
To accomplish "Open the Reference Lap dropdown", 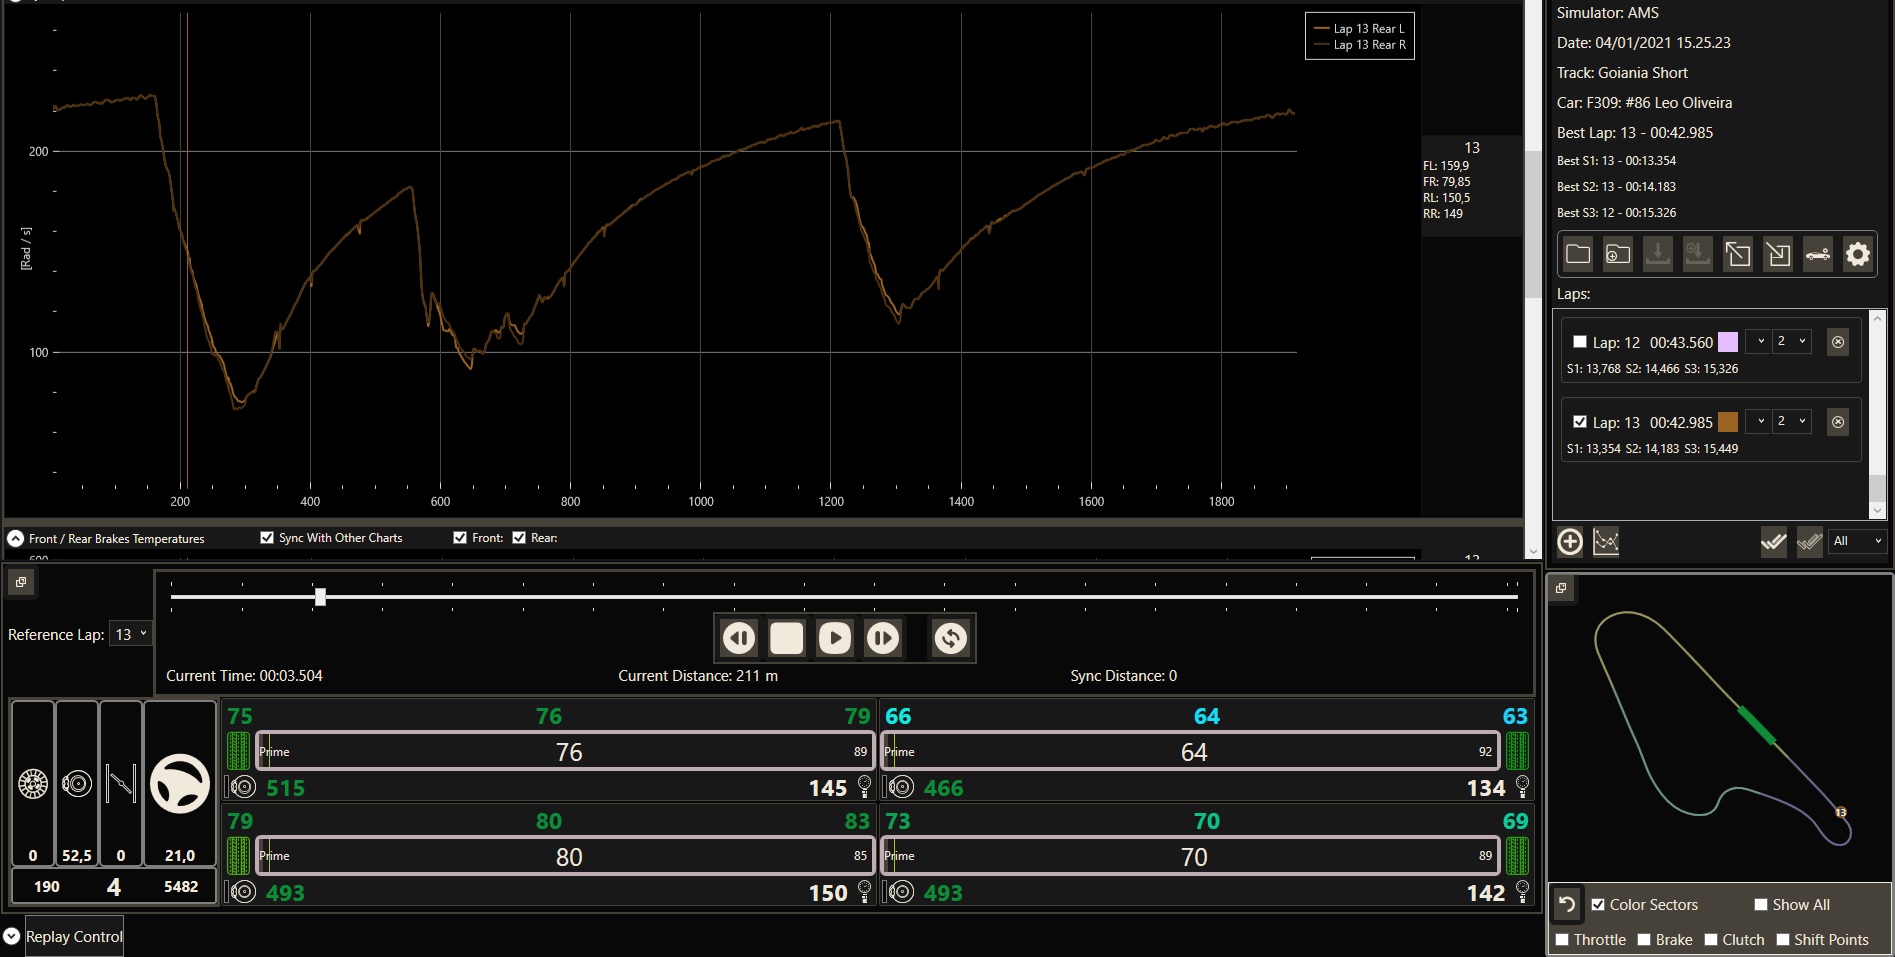I will (x=131, y=634).
